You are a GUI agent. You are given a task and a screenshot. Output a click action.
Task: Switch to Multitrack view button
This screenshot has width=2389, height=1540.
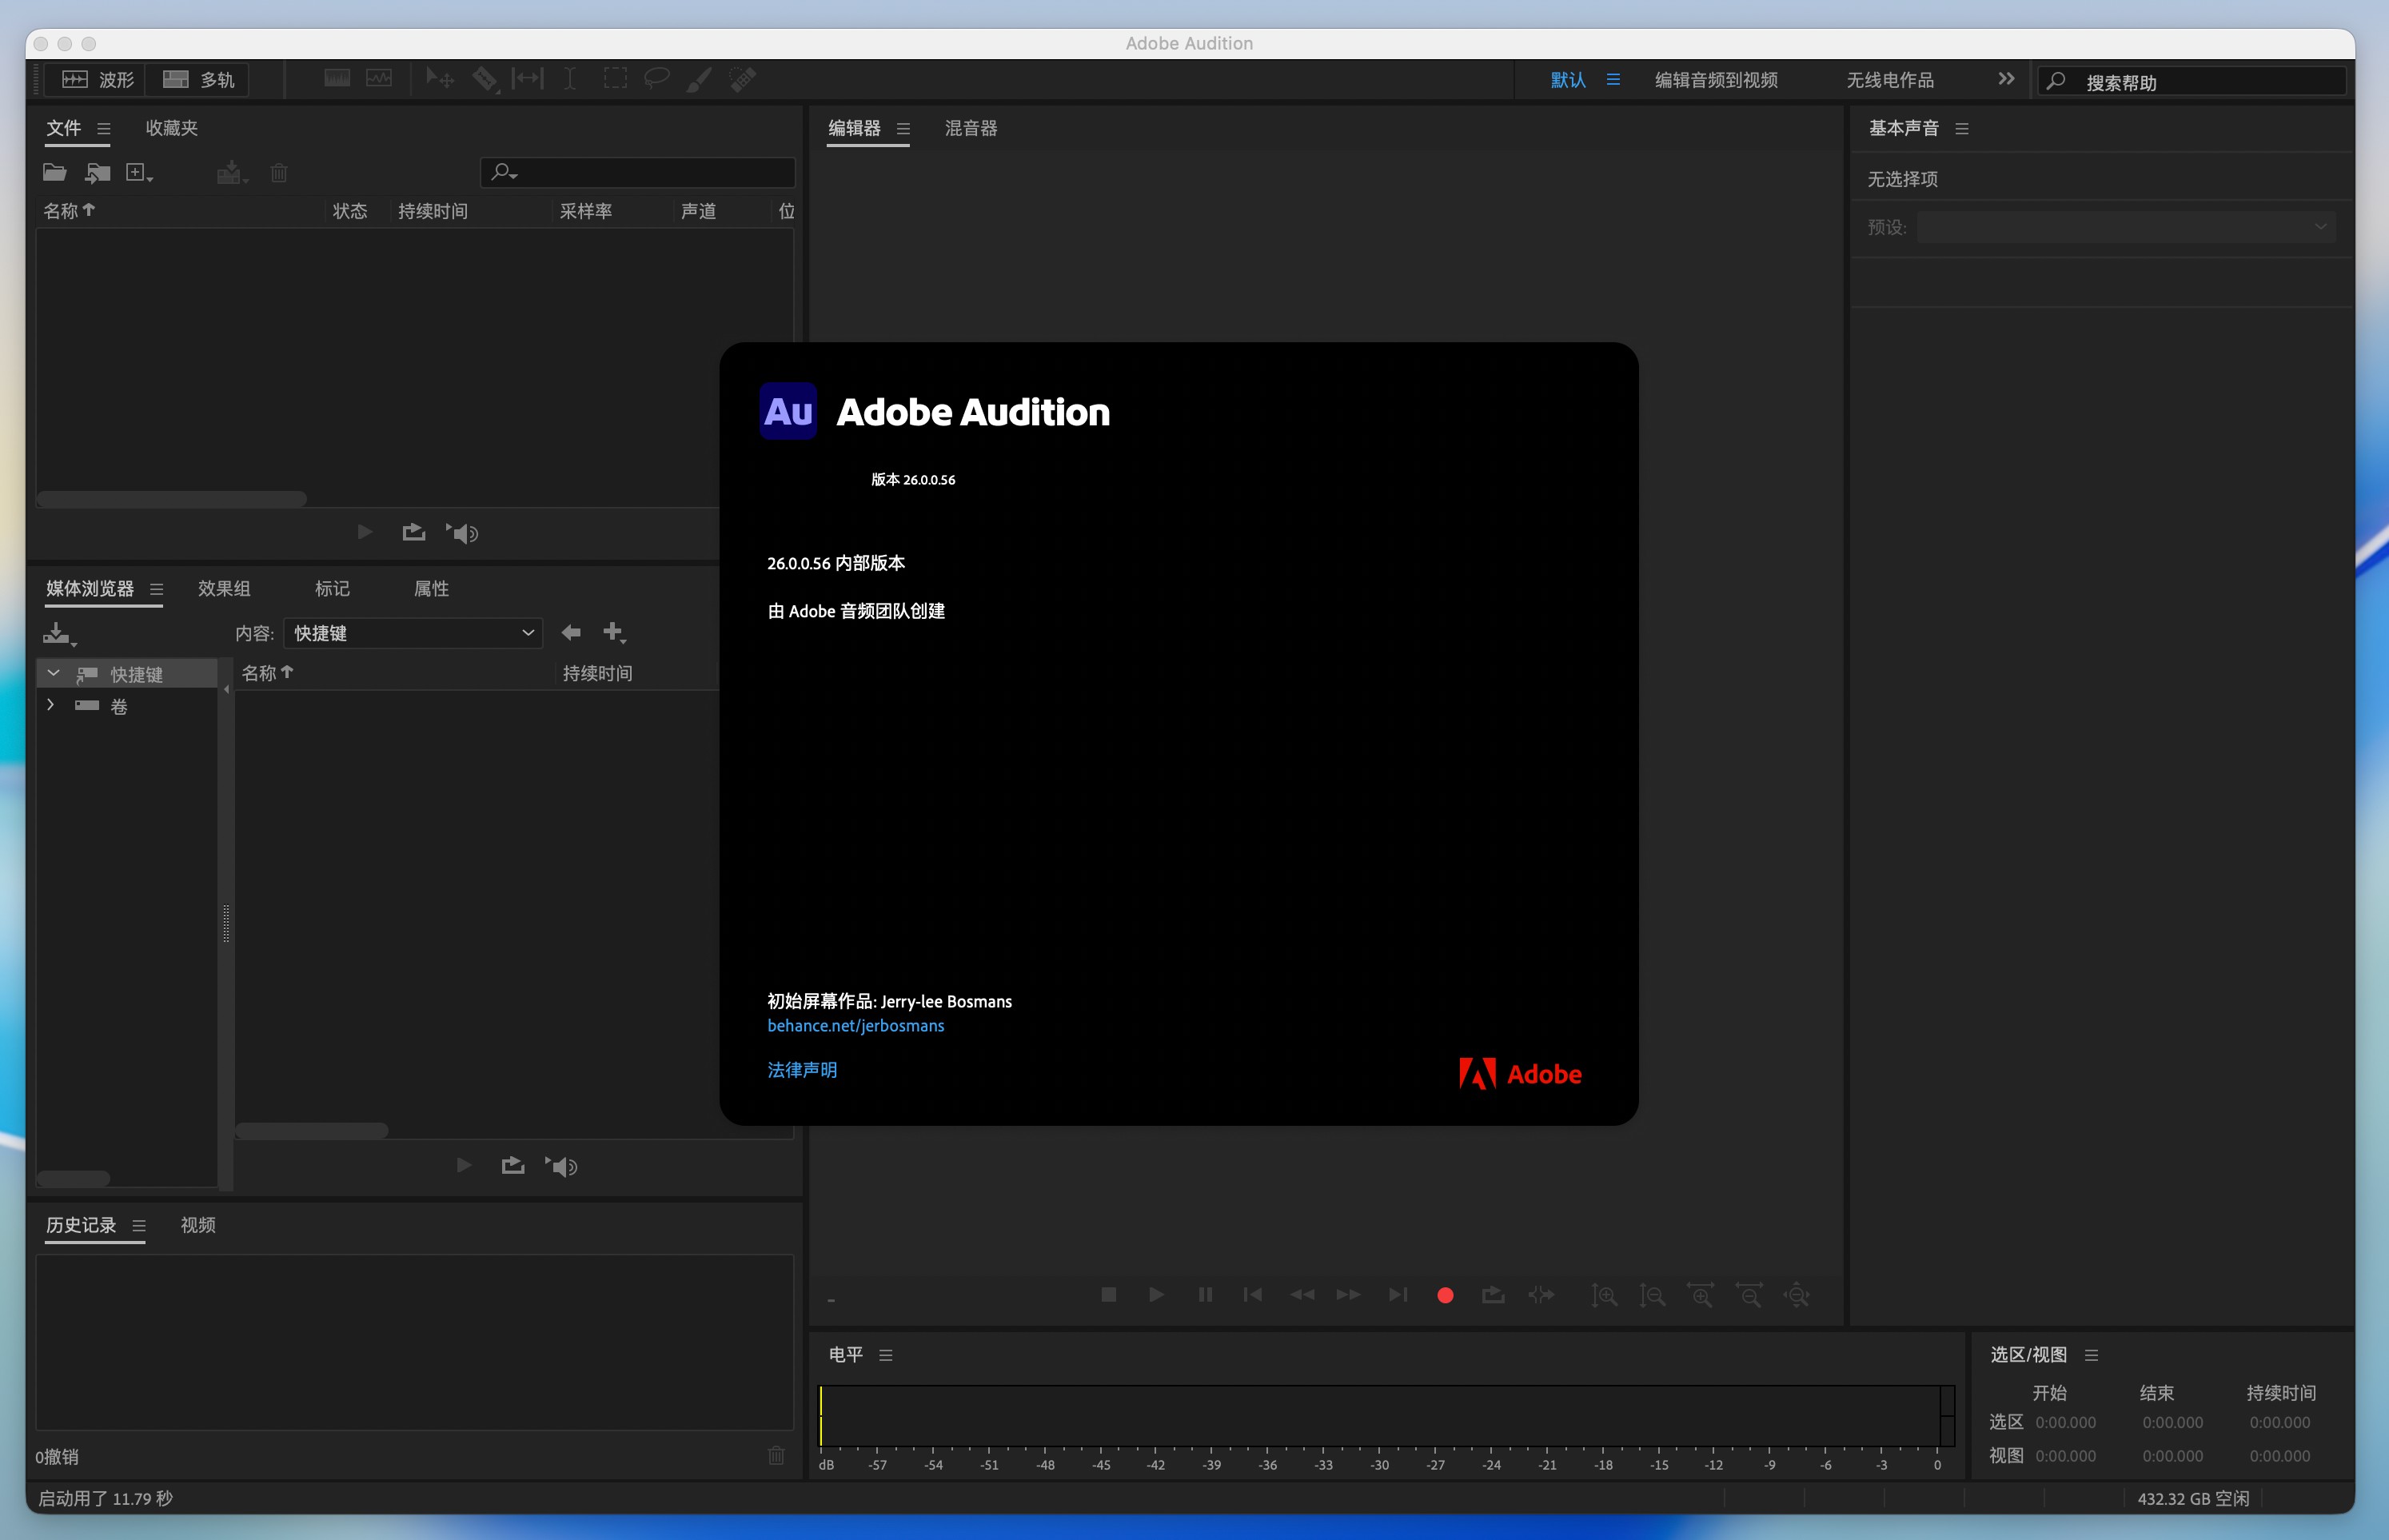[198, 80]
